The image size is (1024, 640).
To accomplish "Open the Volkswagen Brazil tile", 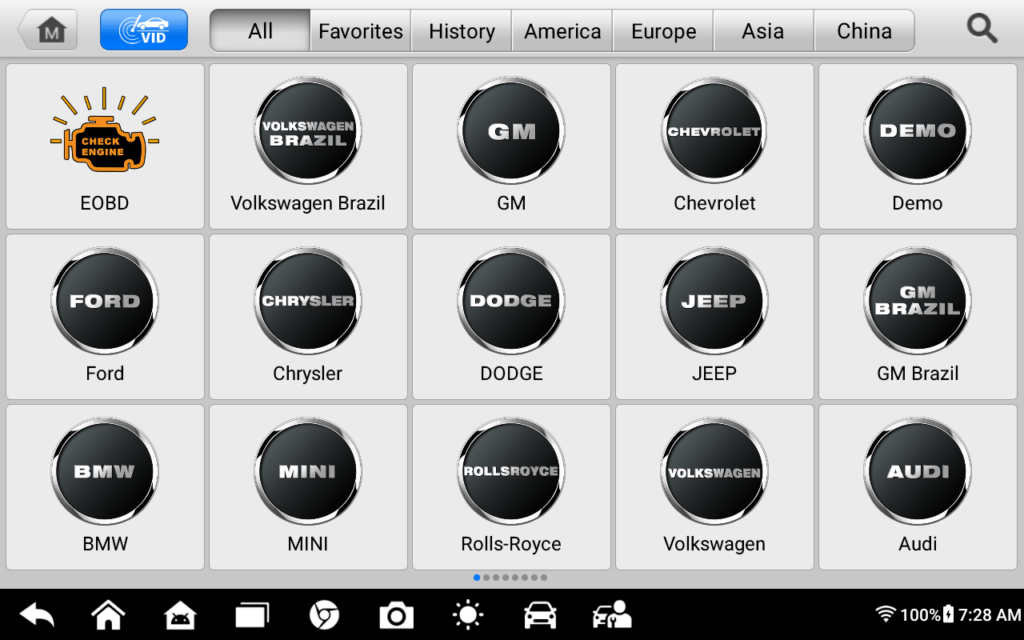I will [307, 146].
